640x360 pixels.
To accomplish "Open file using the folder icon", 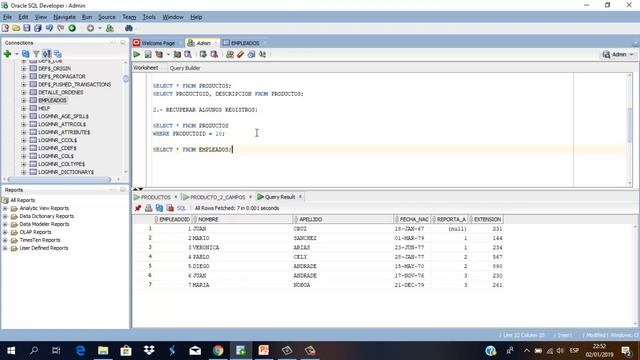I will pyautogui.click(x=16, y=28).
